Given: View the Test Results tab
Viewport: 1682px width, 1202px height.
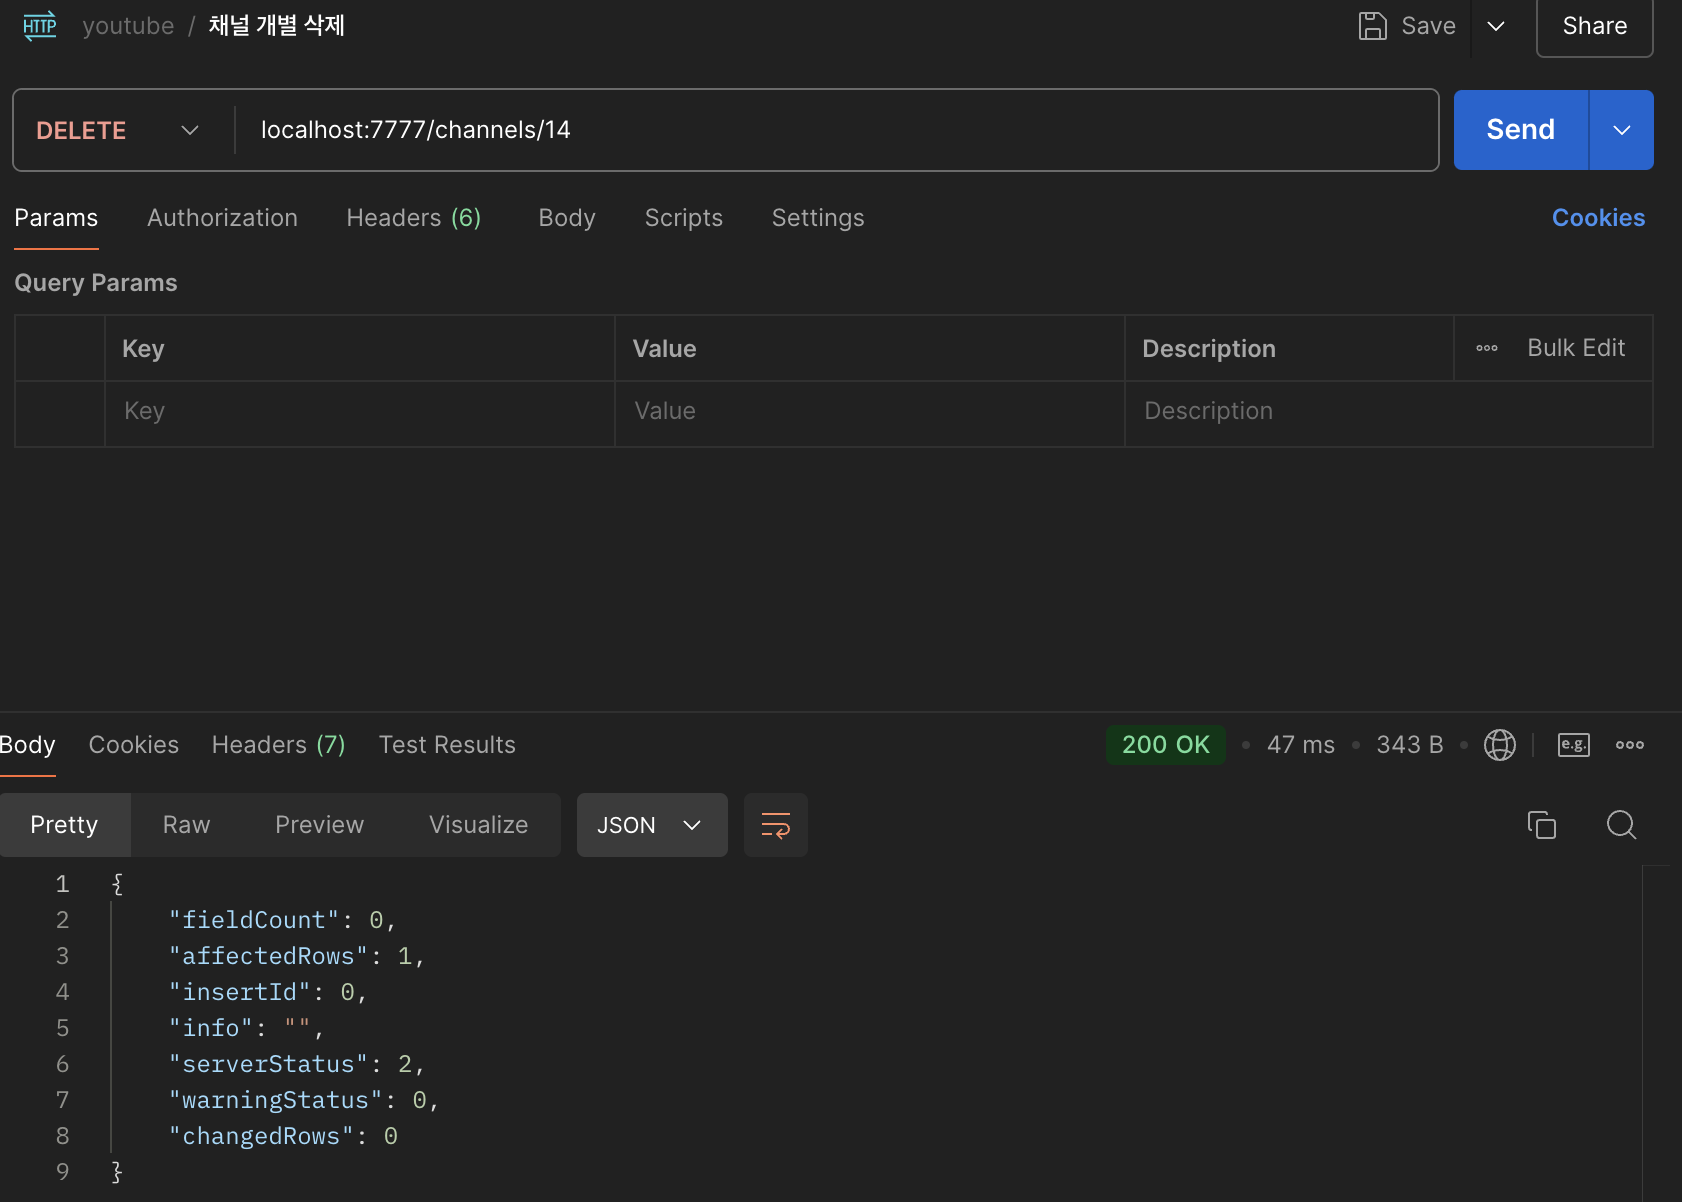Looking at the screenshot, I should click(447, 745).
